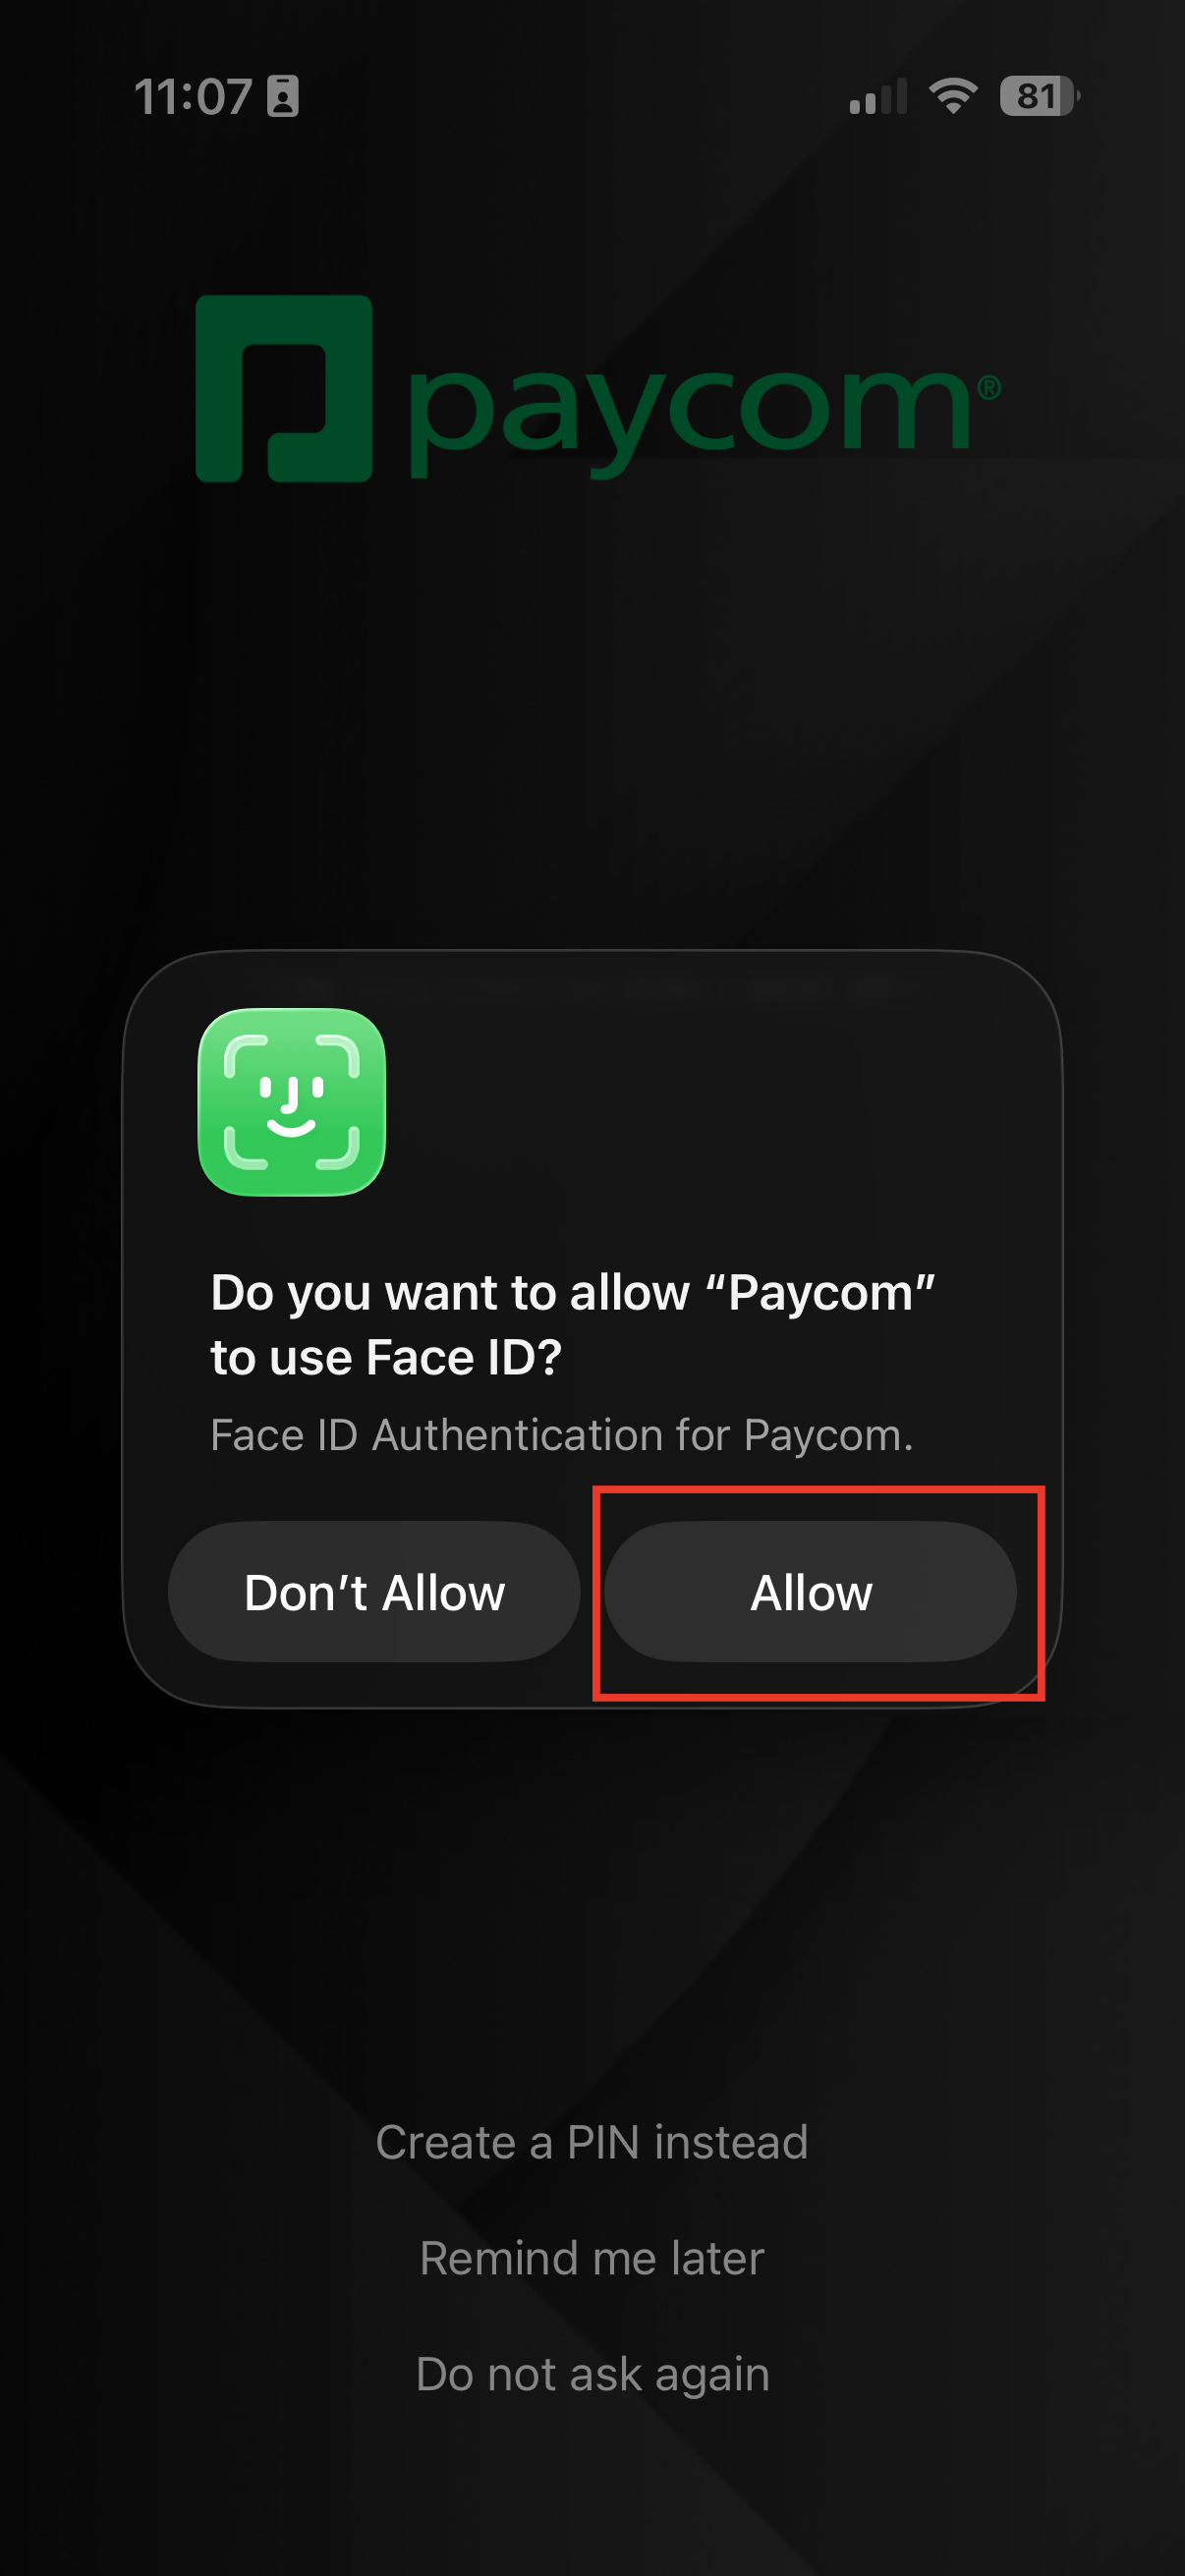Tap the Wi-Fi status icon

pyautogui.click(x=953, y=96)
